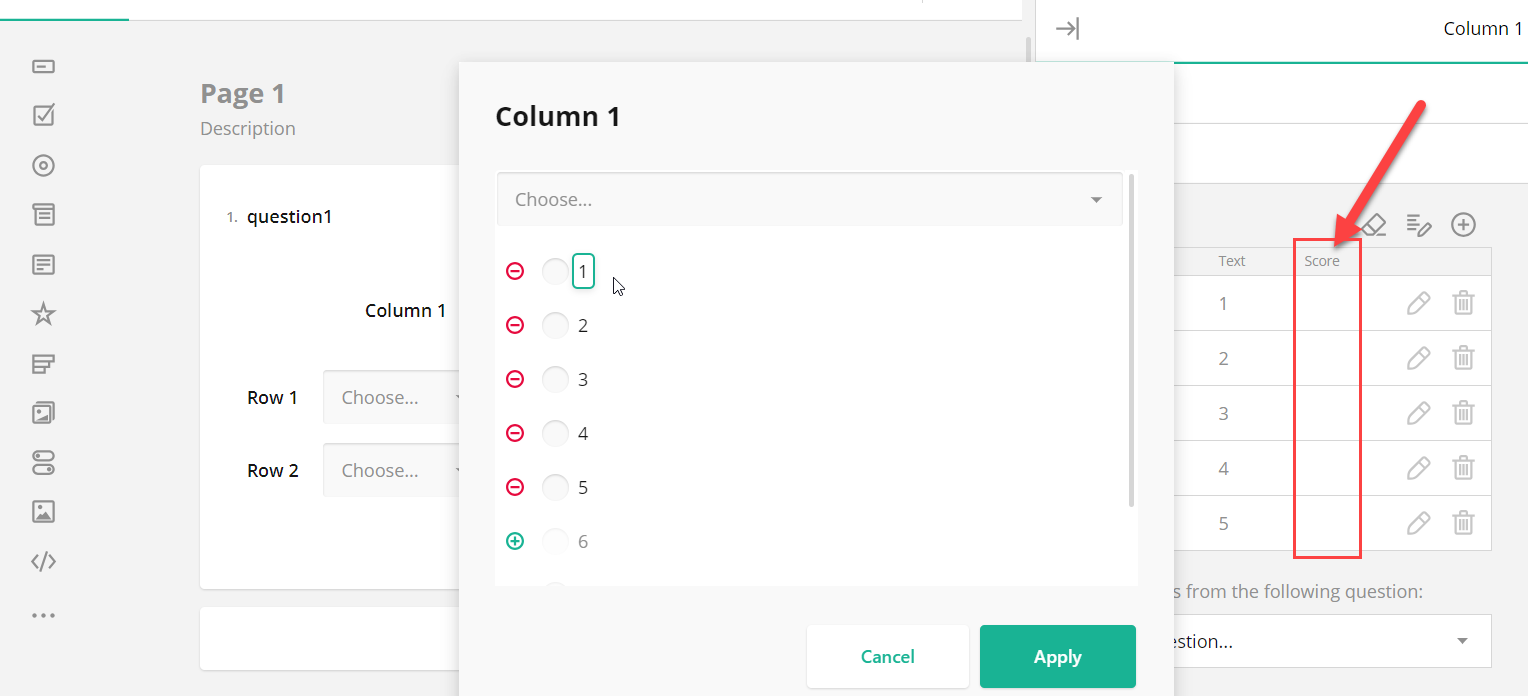The image size is (1528, 696).
Task: Open the Choose dropdown in the modal
Action: coord(810,199)
